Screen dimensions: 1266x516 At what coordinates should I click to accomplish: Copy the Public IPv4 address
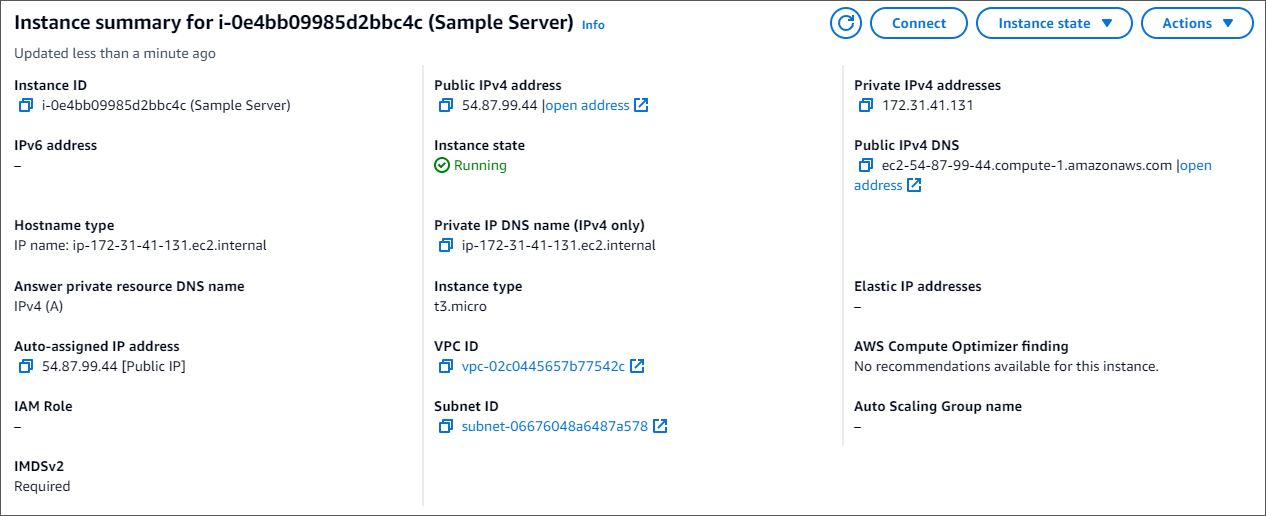point(446,105)
